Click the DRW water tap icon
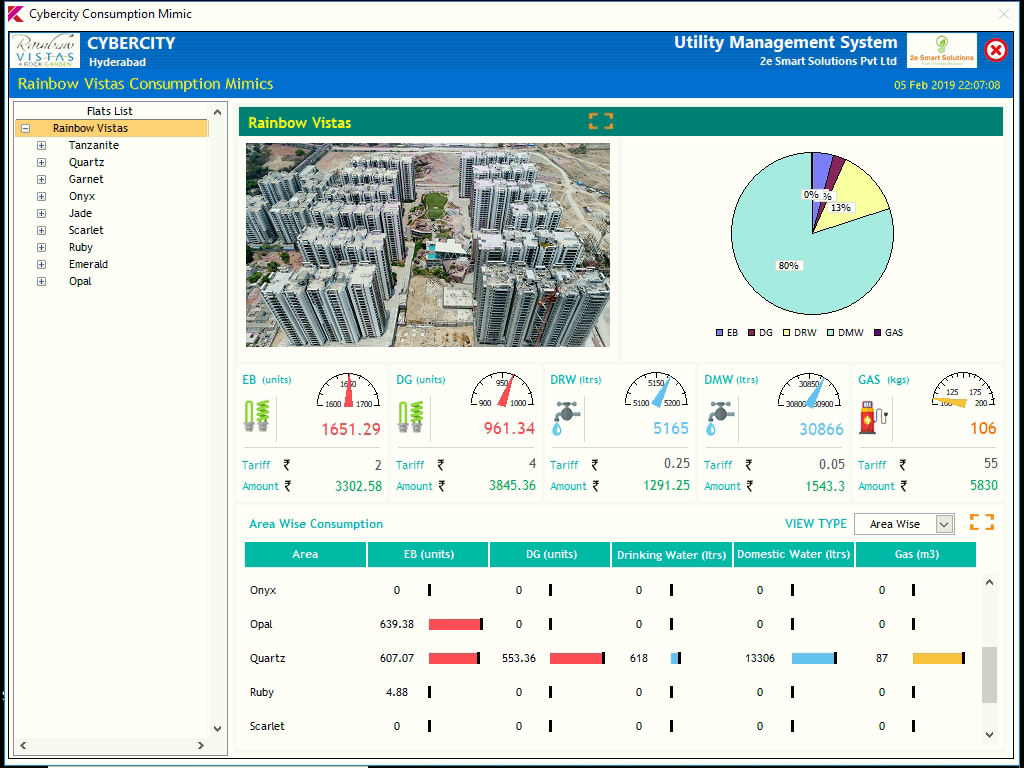Viewport: 1024px width, 768px height. (x=566, y=418)
